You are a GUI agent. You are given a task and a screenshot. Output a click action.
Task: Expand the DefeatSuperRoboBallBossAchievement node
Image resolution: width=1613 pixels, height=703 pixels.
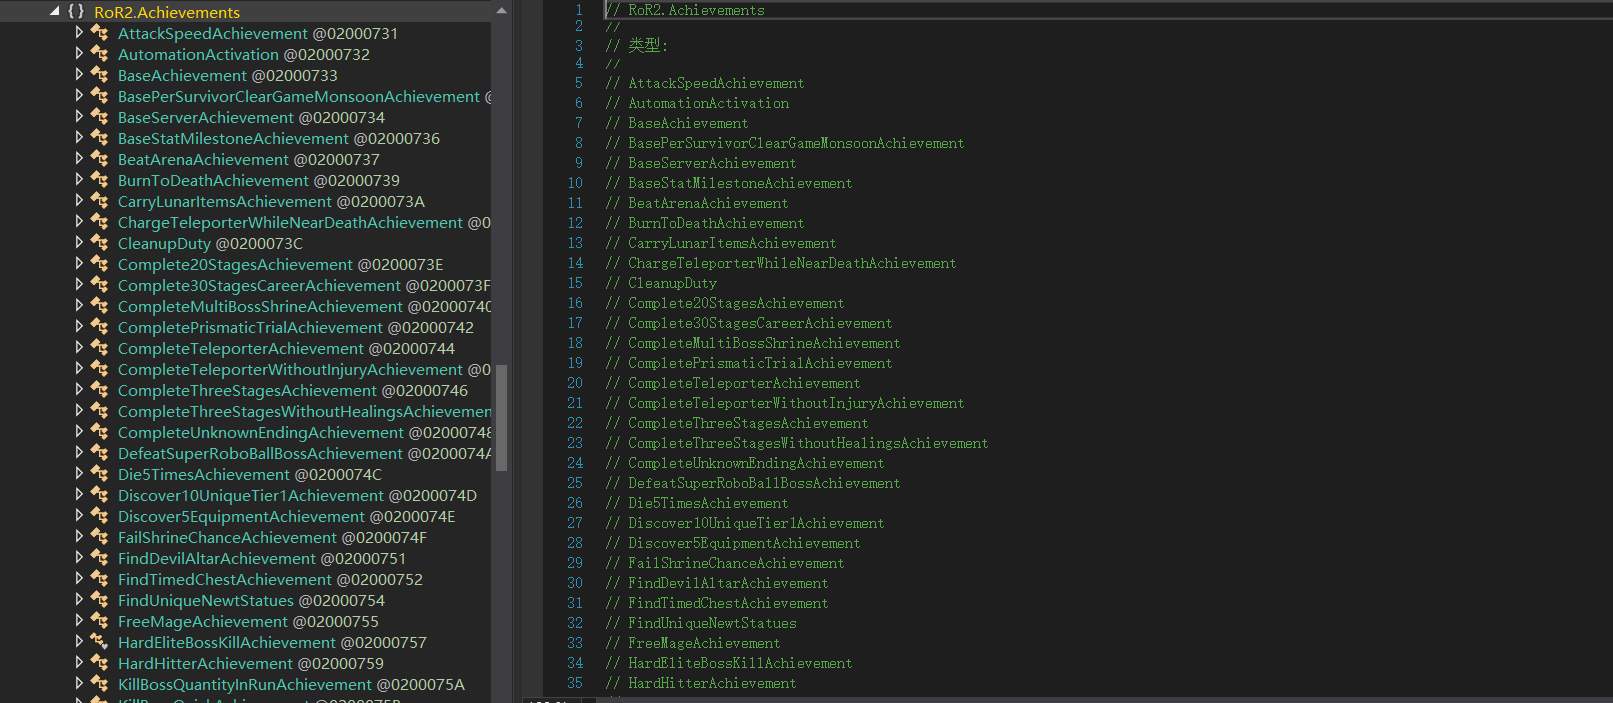point(79,452)
